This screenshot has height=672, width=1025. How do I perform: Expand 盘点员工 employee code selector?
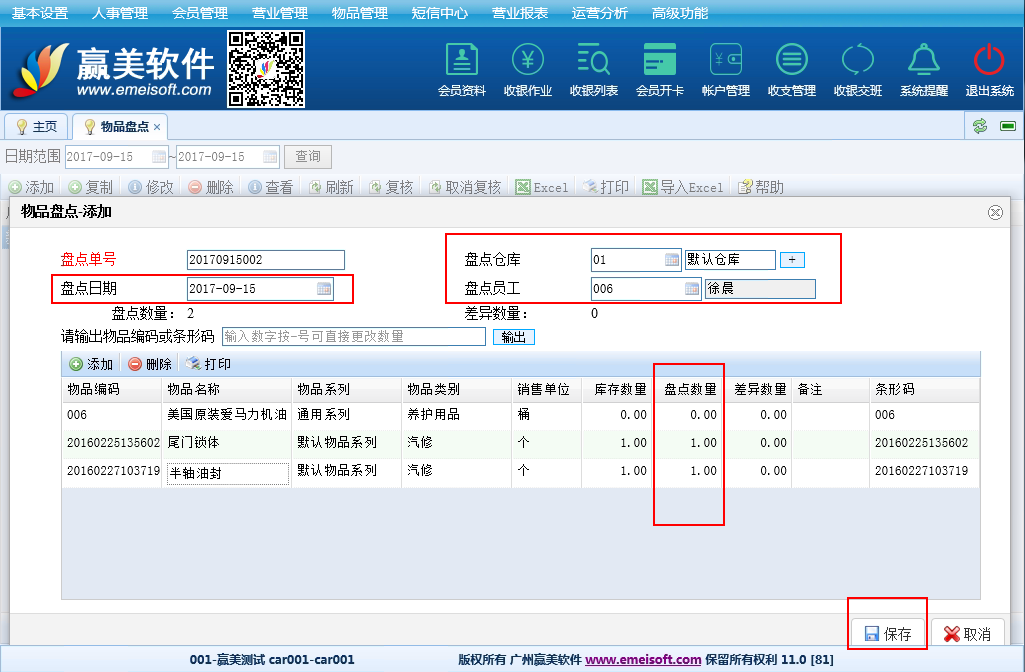[x=692, y=289]
